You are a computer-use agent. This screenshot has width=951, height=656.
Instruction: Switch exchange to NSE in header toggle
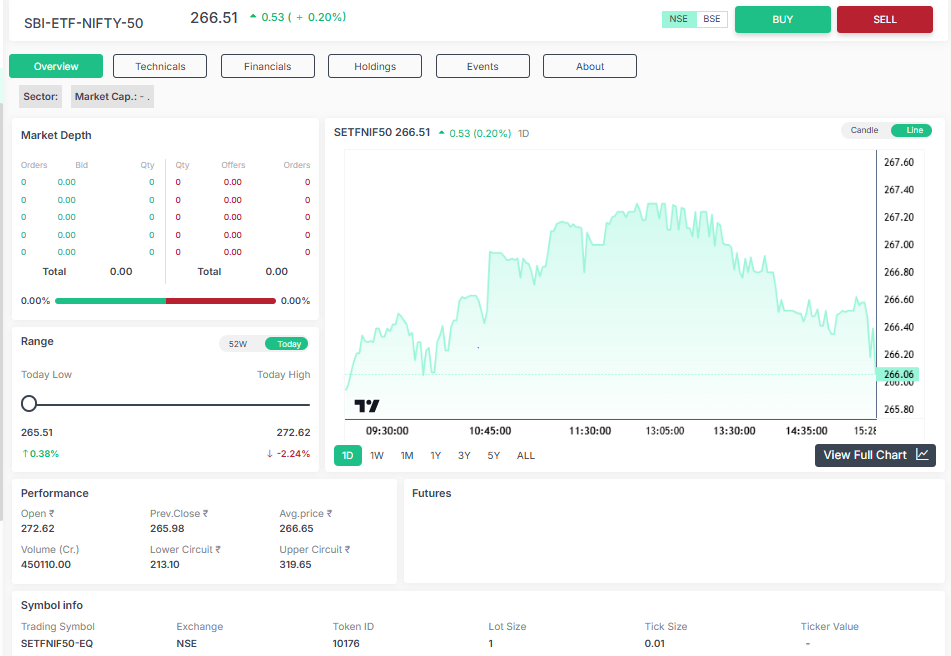point(679,19)
